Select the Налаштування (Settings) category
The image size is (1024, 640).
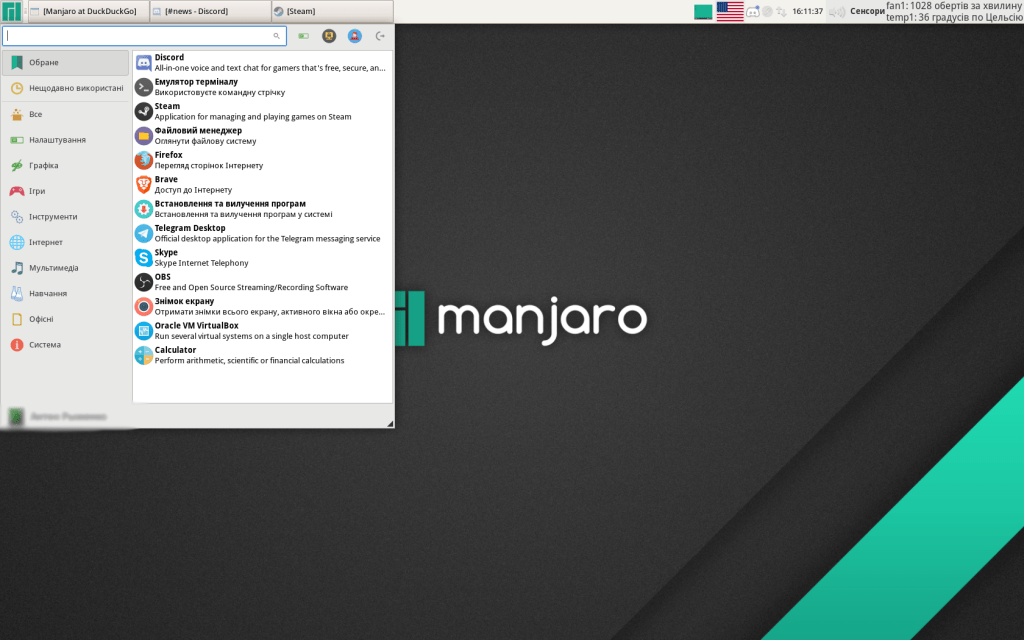(65, 140)
